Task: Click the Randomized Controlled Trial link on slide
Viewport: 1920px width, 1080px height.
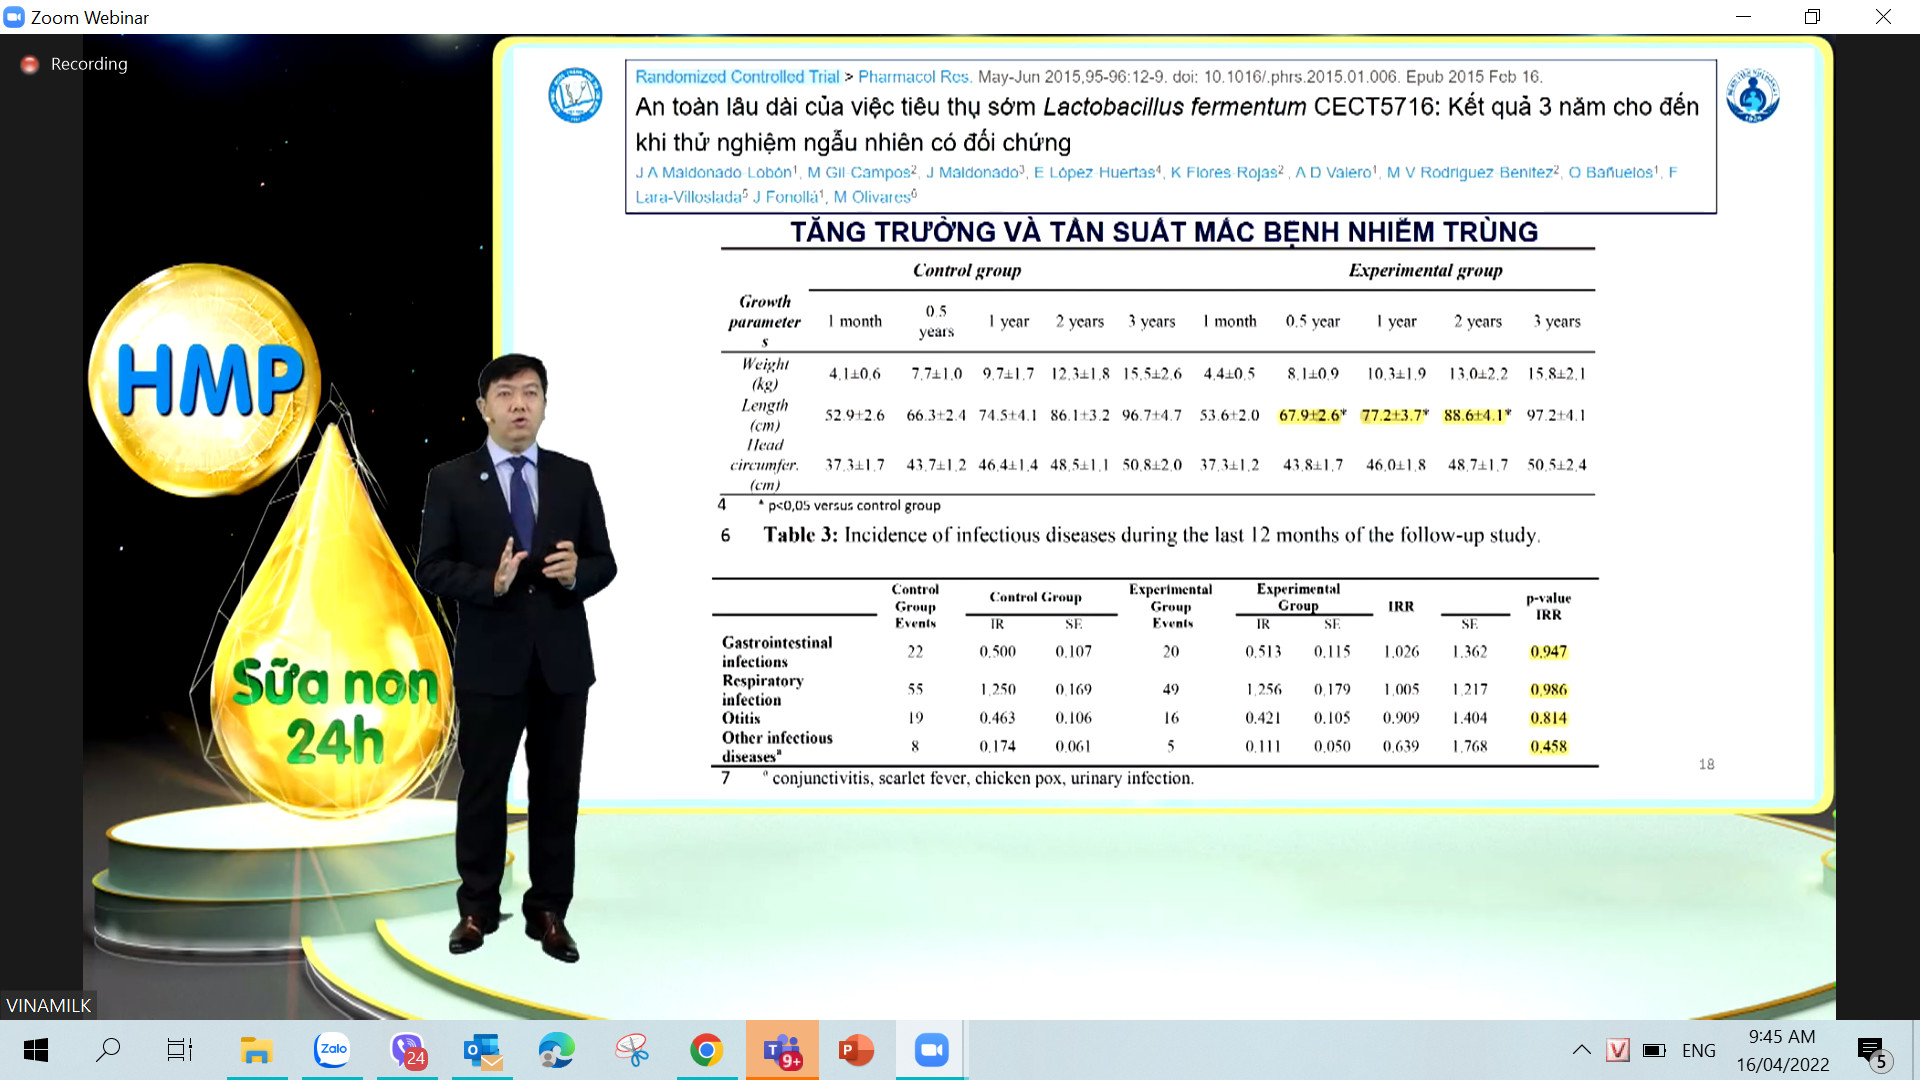Action: coord(737,77)
